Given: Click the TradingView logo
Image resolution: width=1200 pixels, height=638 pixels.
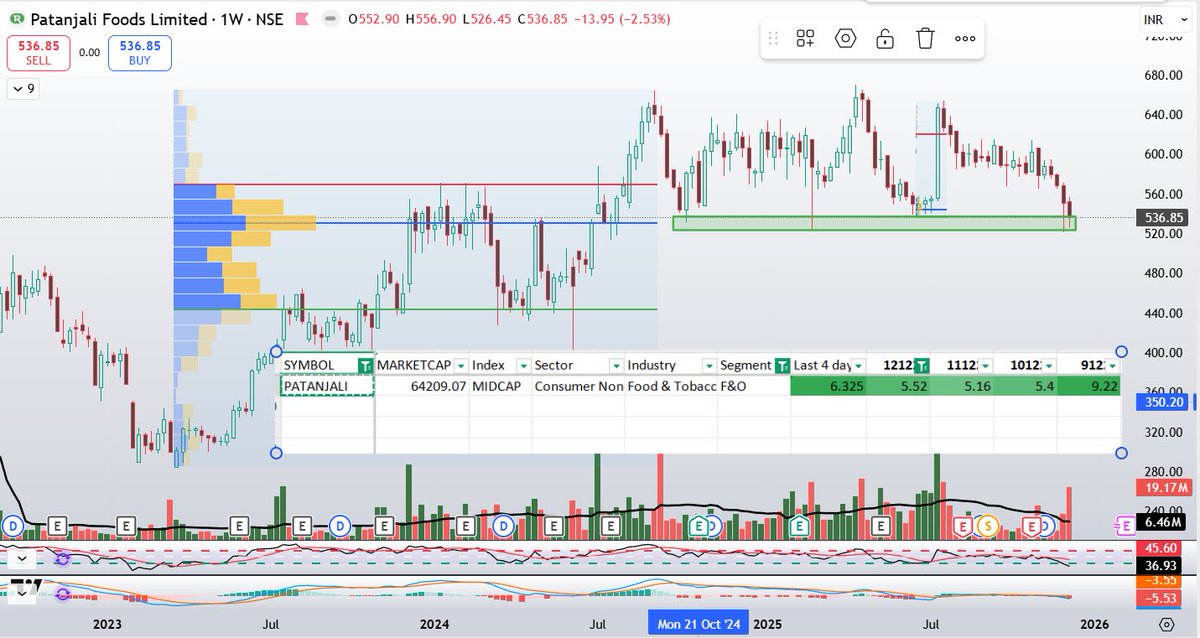Looking at the screenshot, I should [x=25, y=585].
